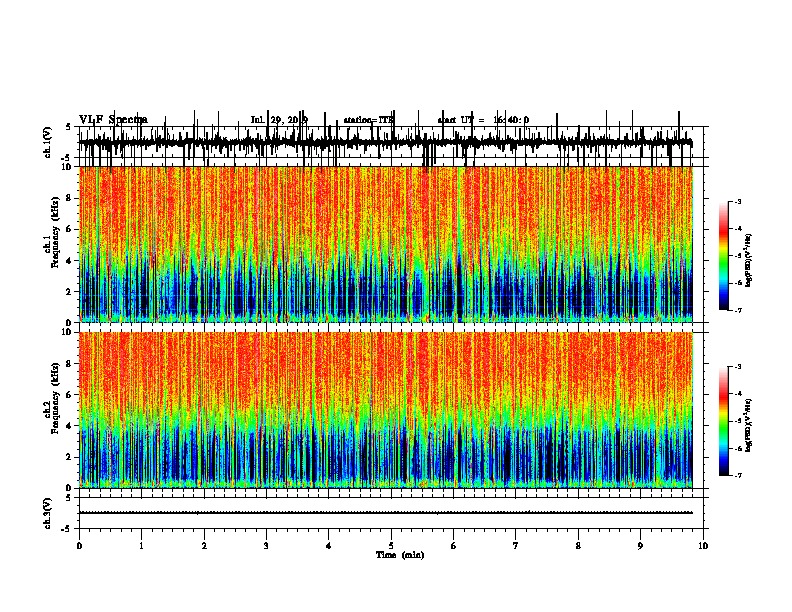Click ch.3 voltage tick label '5'
792x612 pixels.
tap(68, 498)
